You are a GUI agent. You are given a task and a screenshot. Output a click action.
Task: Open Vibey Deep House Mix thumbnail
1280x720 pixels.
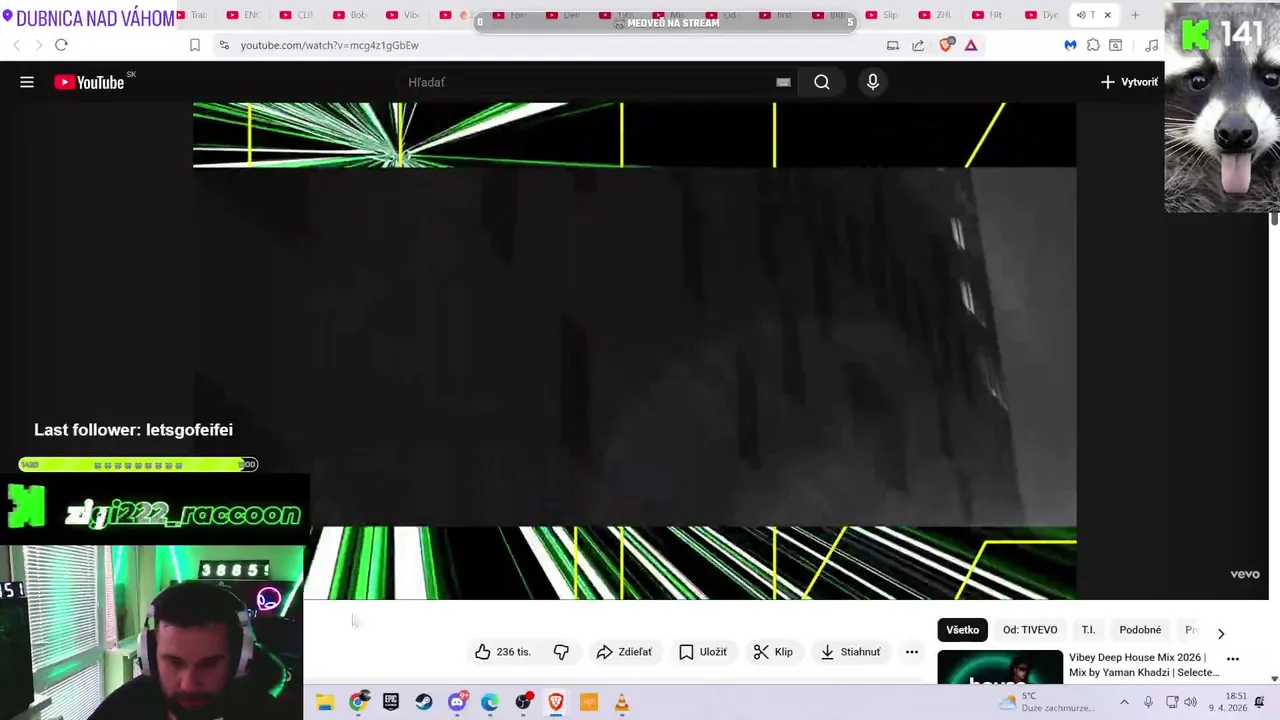1000,667
